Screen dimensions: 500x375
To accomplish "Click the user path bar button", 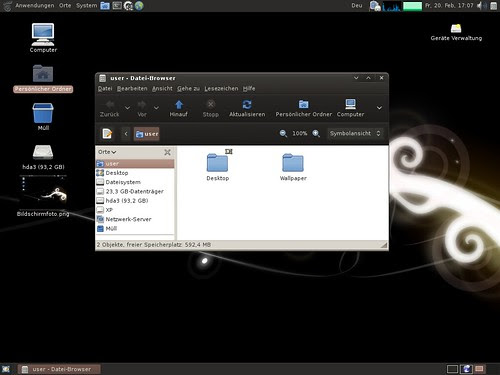I will pos(147,134).
